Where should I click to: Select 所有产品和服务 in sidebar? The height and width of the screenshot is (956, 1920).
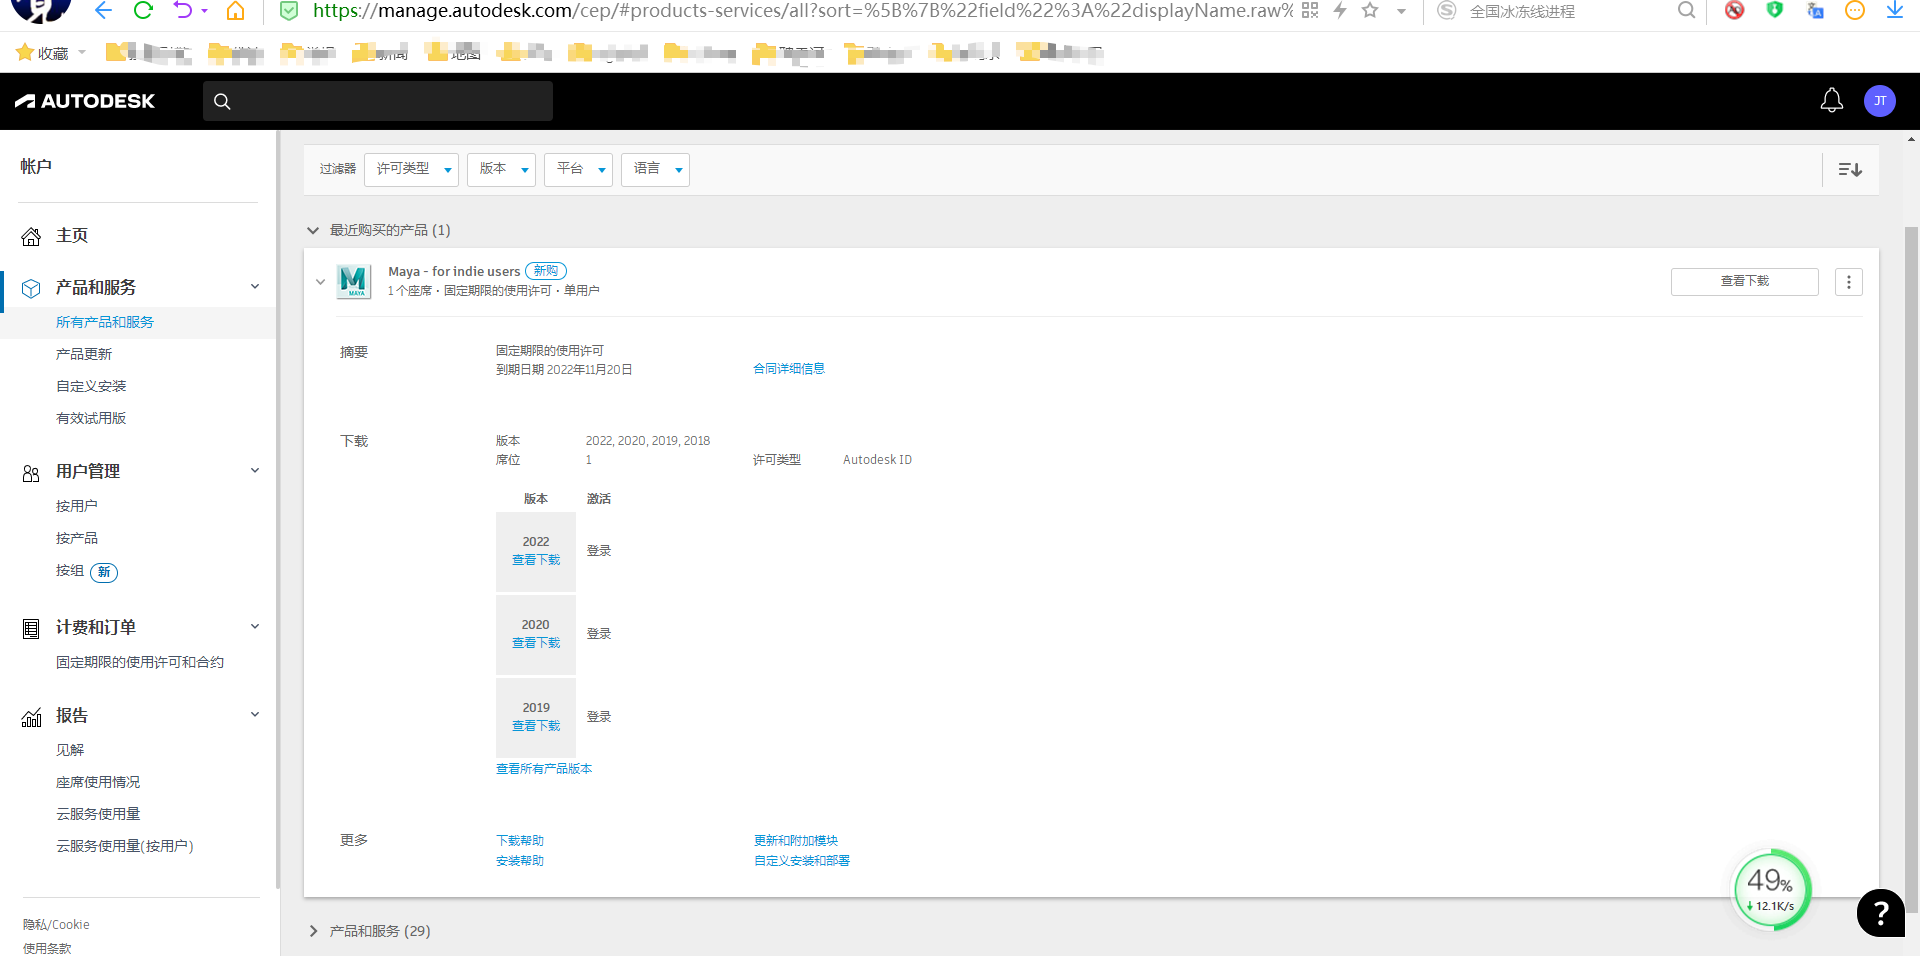click(105, 322)
